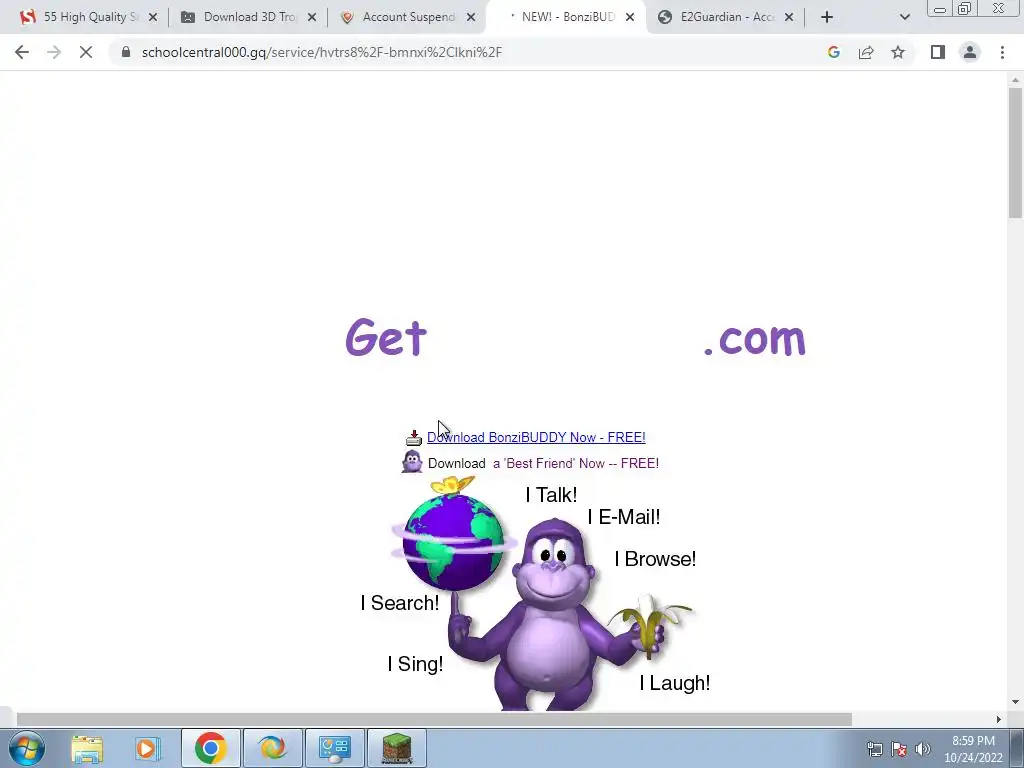
Task: Click a 'Best Friend' Now -- FREE! link
Action: tap(576, 464)
